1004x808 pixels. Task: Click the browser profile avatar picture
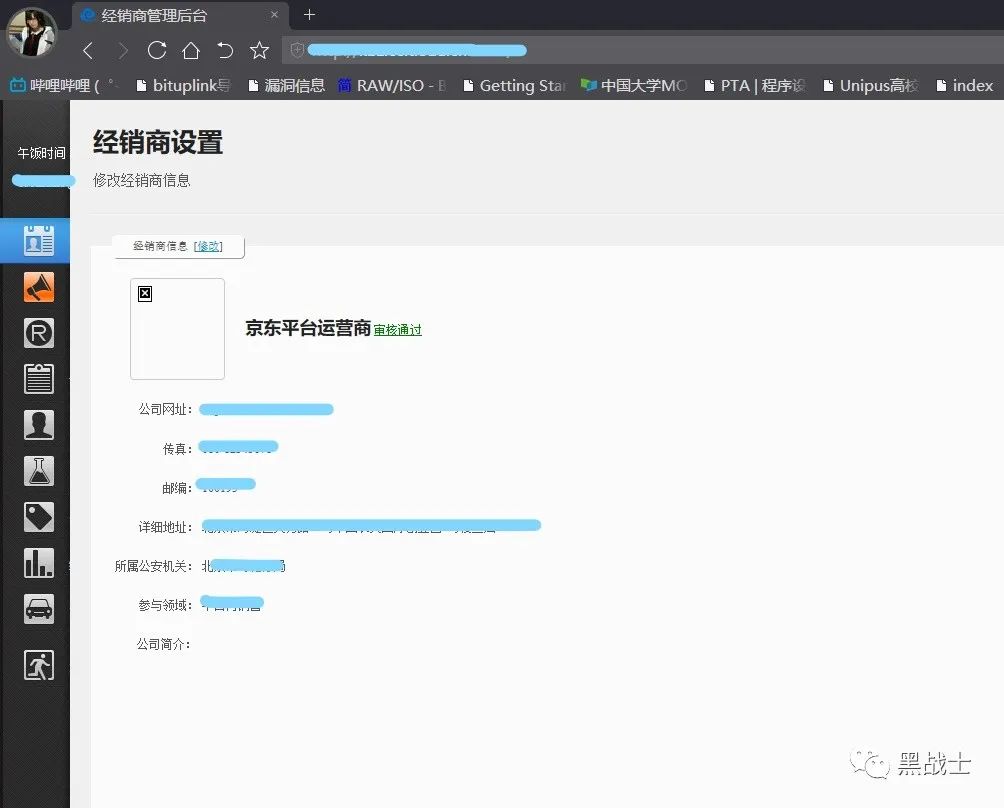(31, 32)
